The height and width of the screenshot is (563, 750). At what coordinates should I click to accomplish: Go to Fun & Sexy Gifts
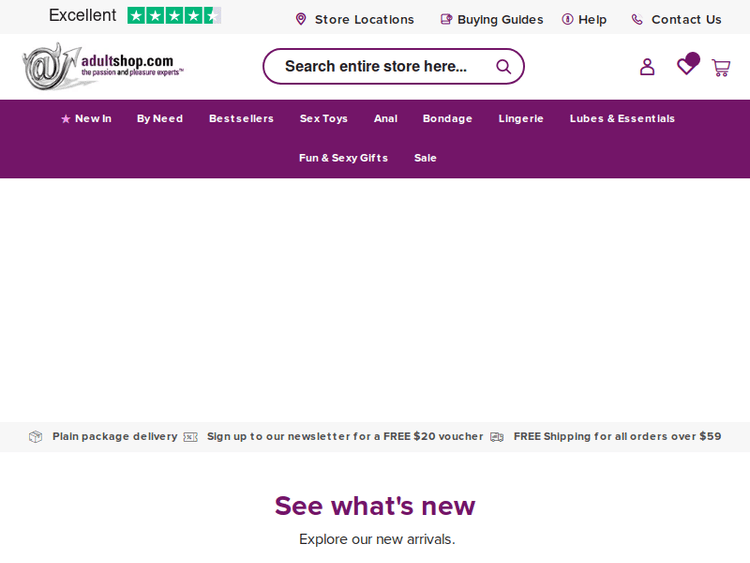tap(343, 158)
